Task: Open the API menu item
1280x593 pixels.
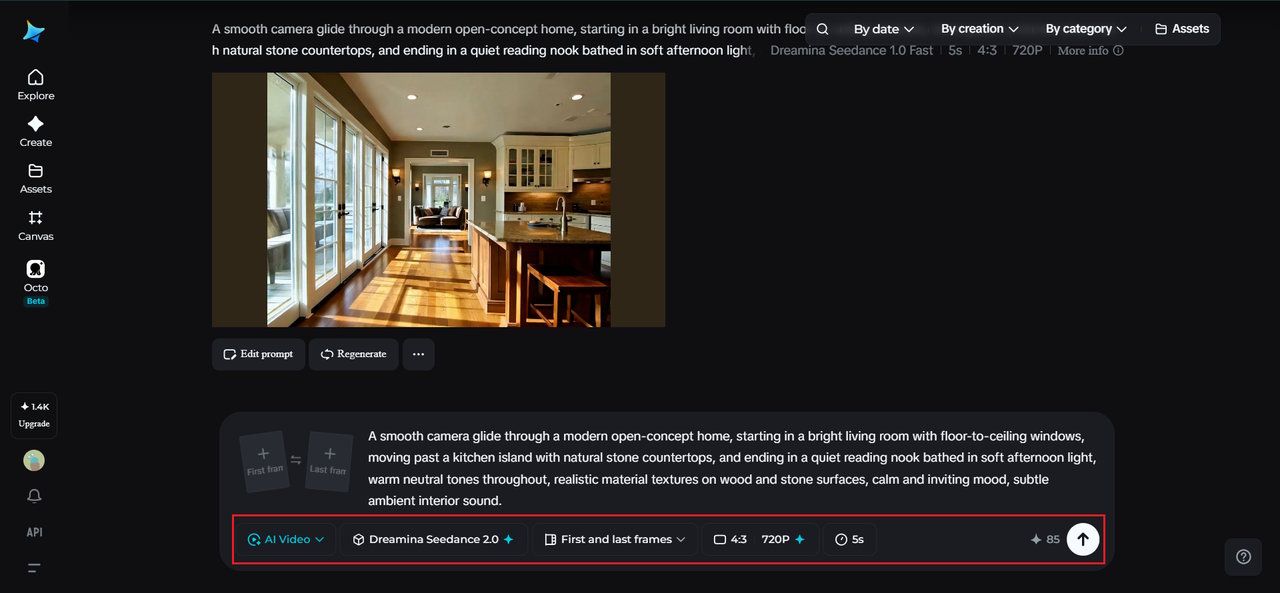Action: [34, 532]
